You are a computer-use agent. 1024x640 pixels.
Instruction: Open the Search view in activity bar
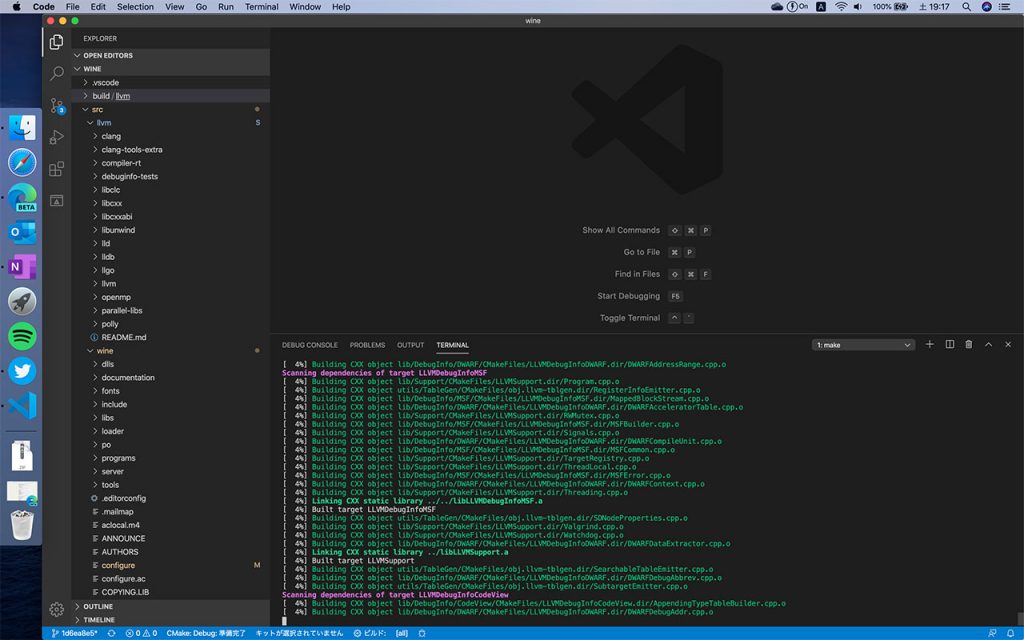coord(57,73)
